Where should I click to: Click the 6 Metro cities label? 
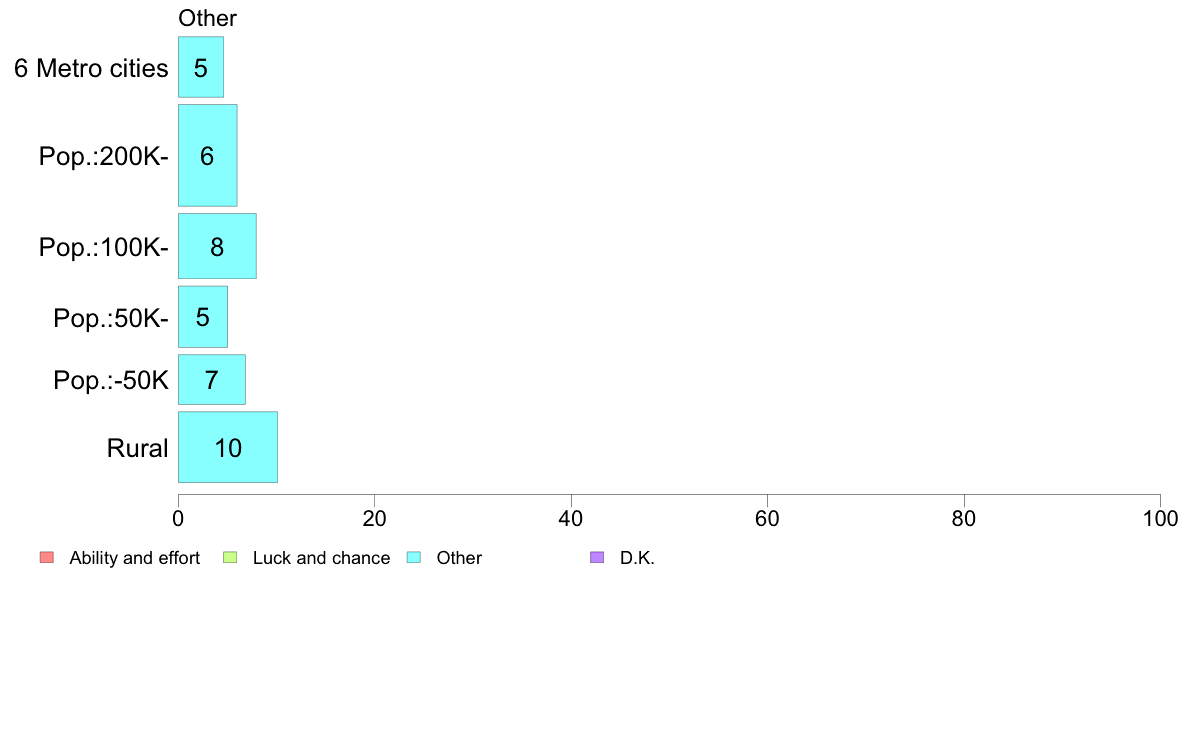[91, 68]
